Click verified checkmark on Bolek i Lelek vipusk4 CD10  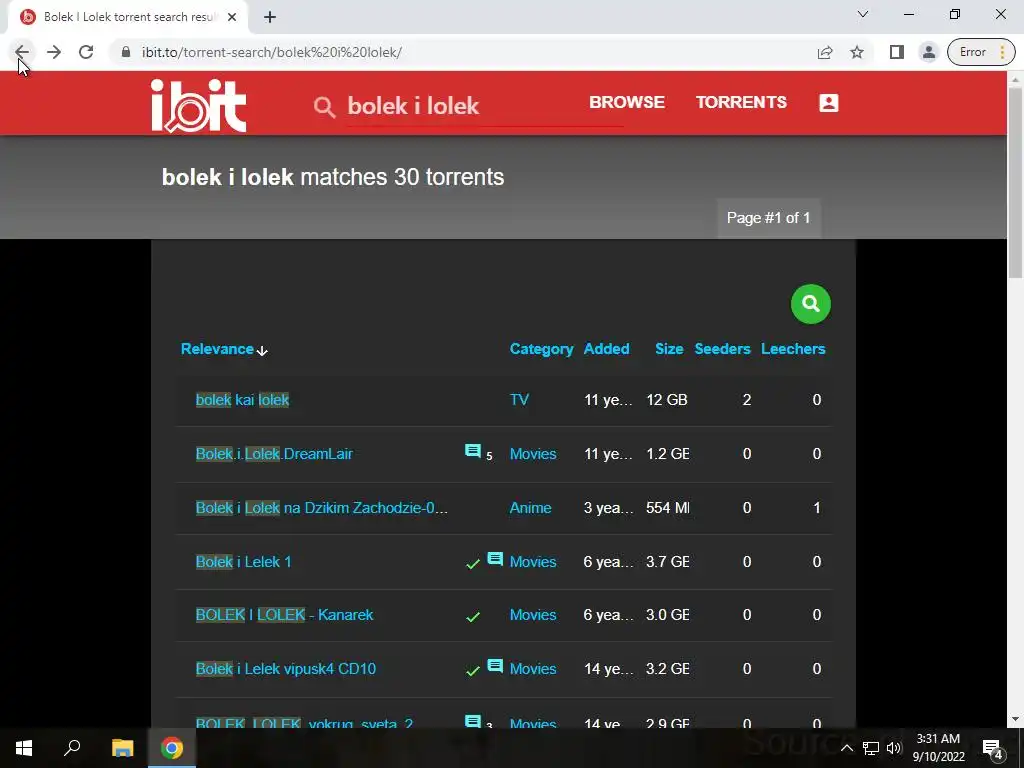point(473,671)
